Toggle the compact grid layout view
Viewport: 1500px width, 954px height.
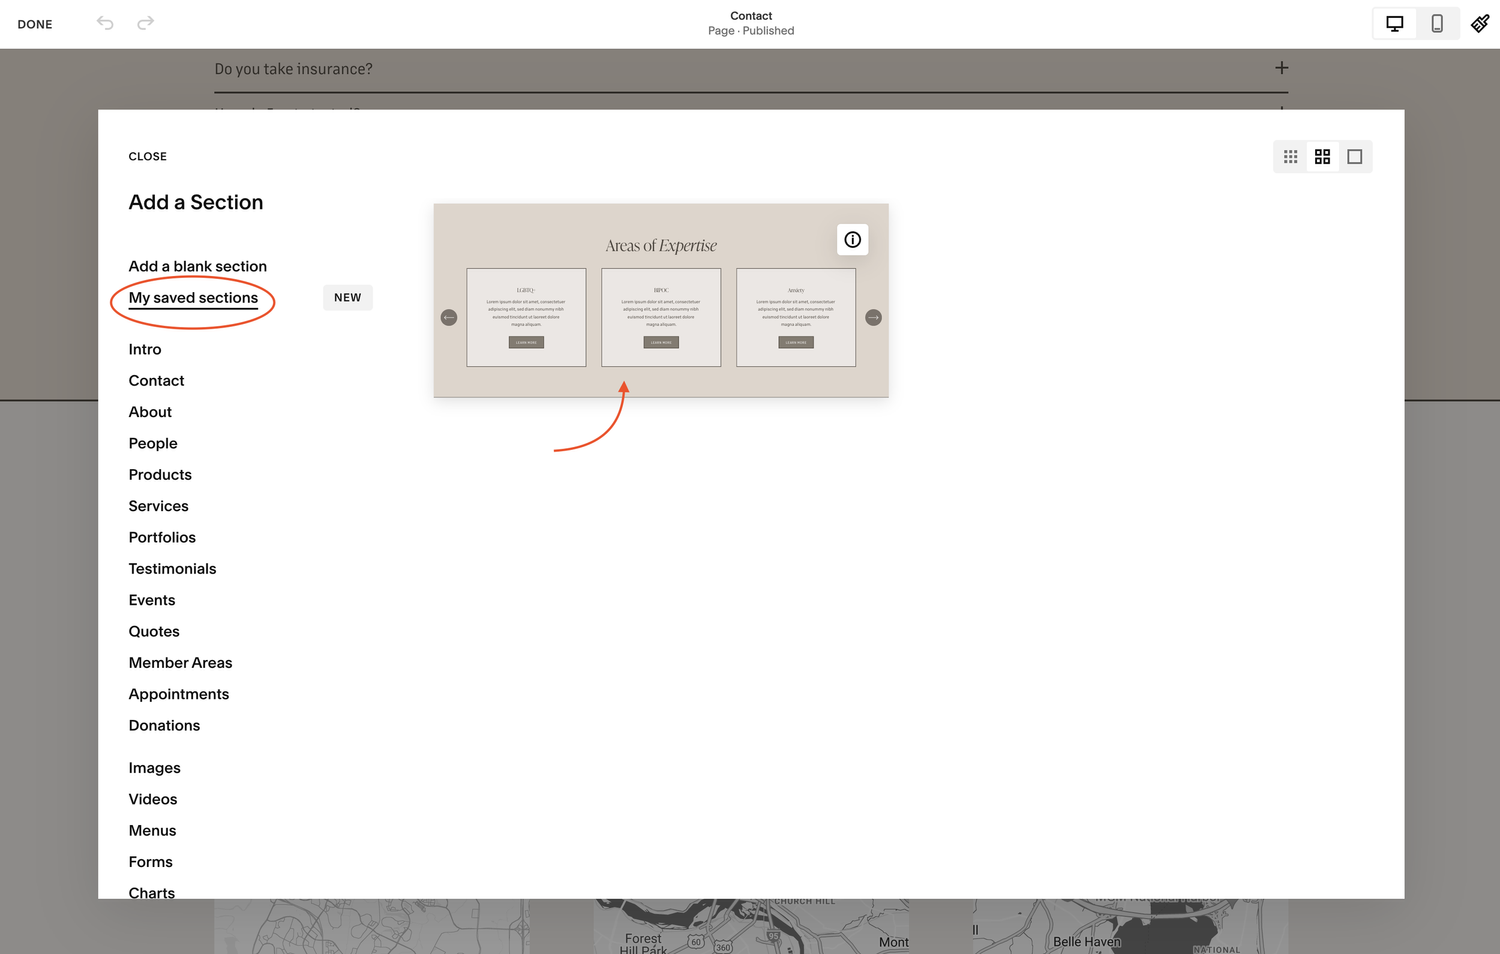1290,156
